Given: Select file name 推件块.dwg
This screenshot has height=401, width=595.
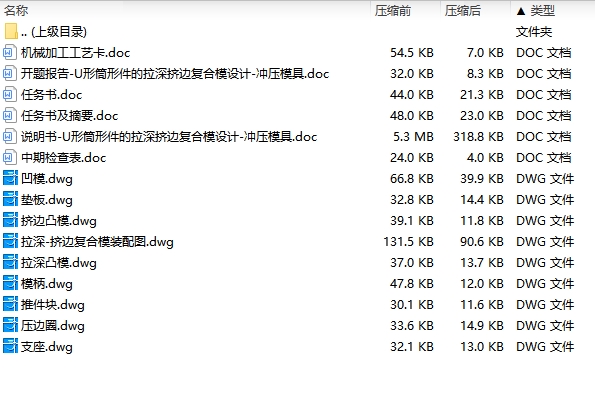Looking at the screenshot, I should 53,305.
